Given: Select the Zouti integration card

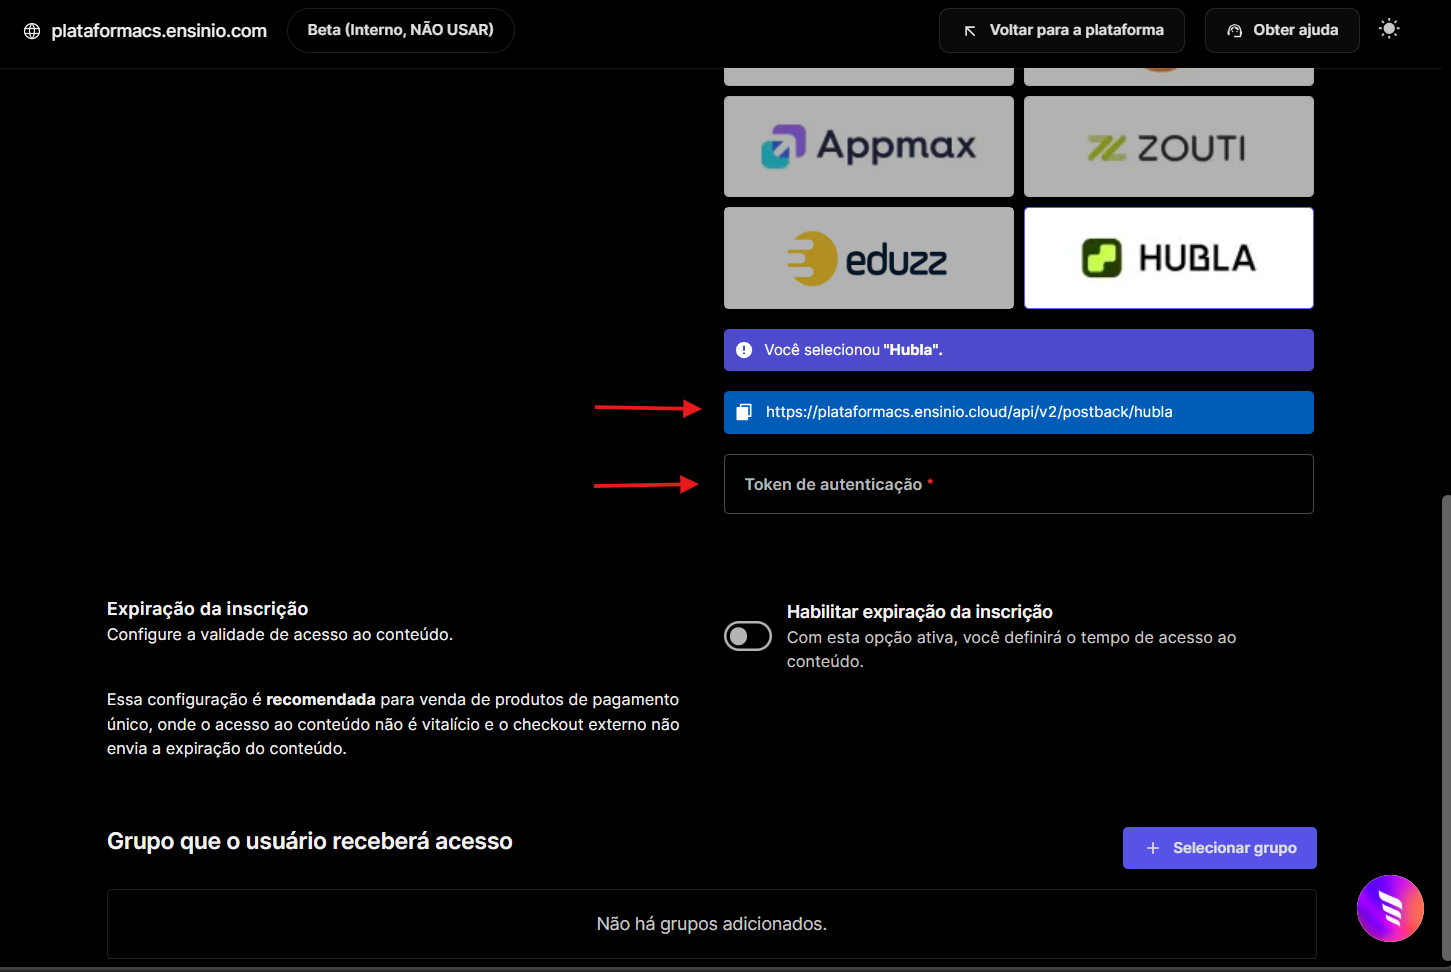Looking at the screenshot, I should pyautogui.click(x=1168, y=146).
